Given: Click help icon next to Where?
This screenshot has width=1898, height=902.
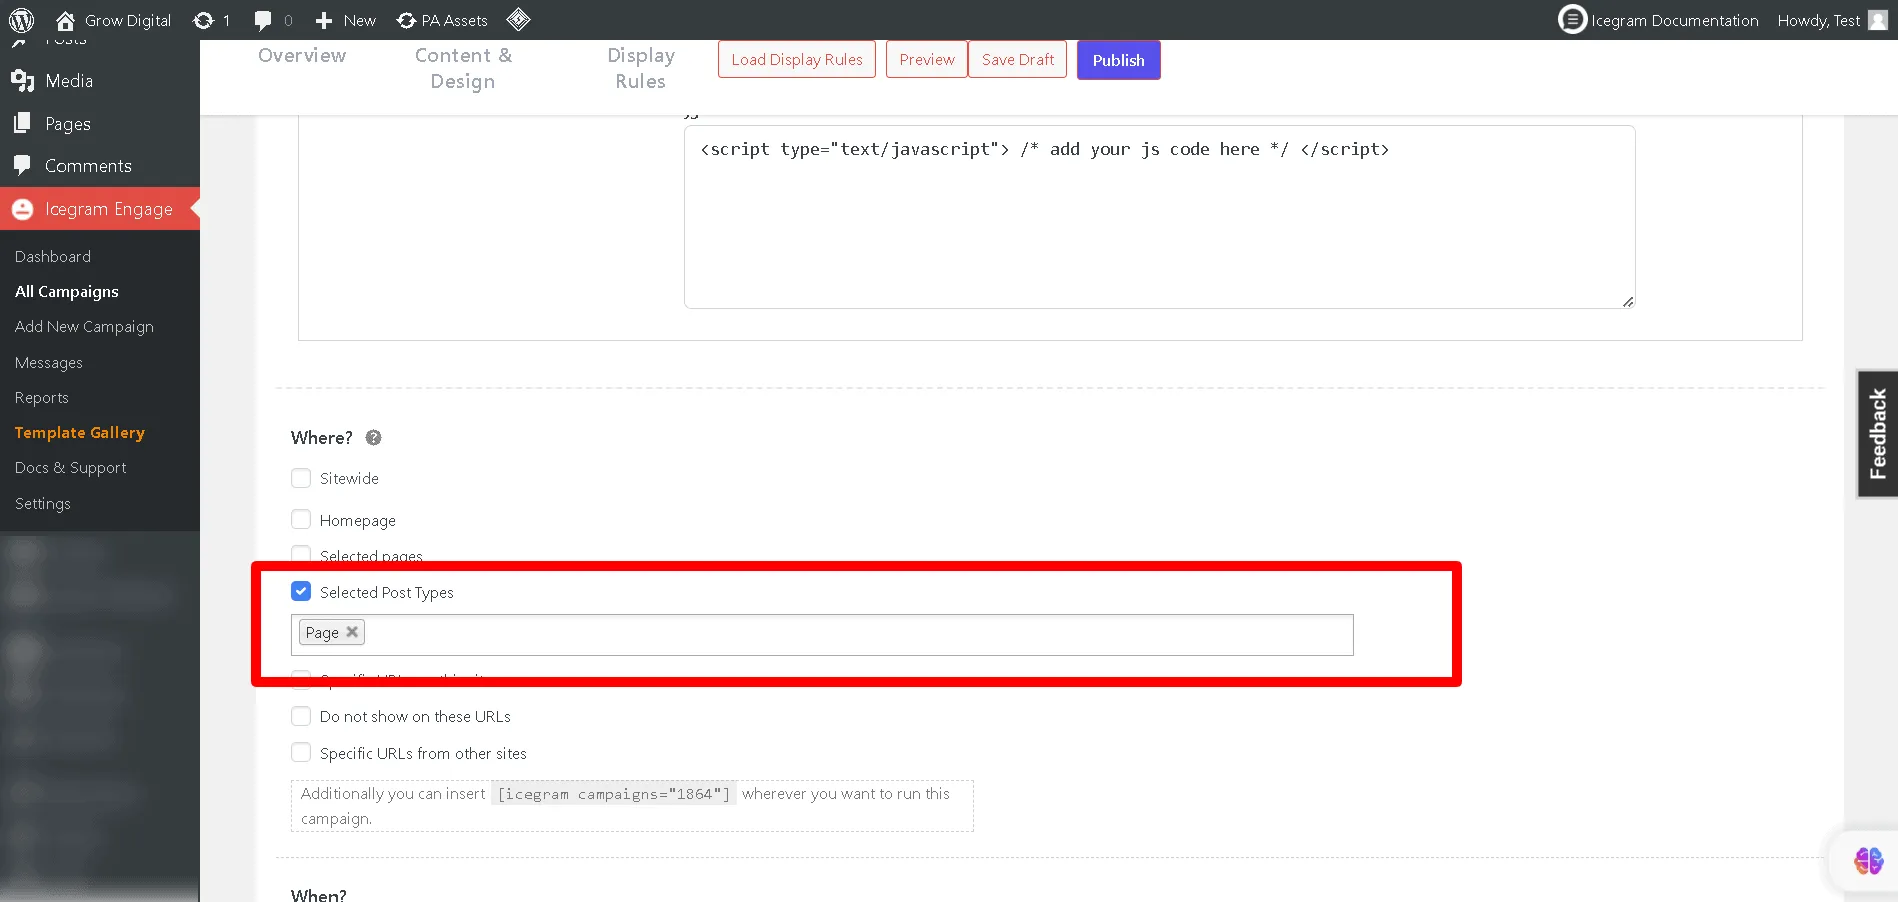Looking at the screenshot, I should point(373,438).
